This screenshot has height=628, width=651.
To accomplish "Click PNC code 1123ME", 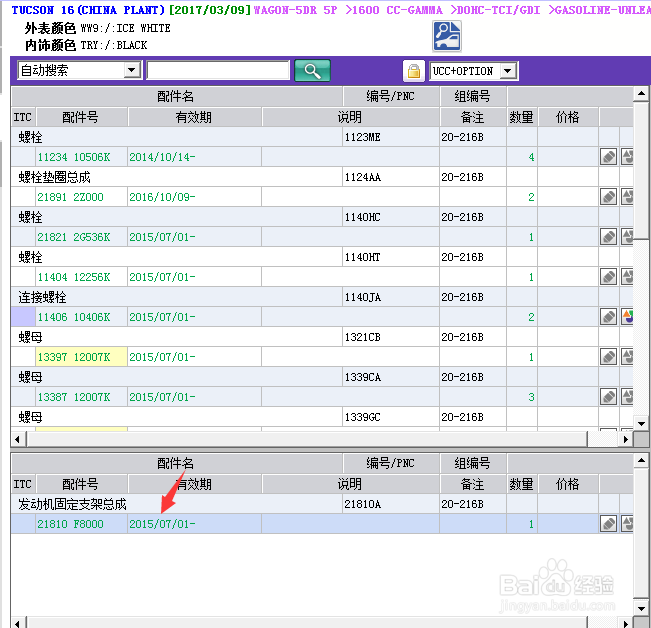I will [362, 137].
